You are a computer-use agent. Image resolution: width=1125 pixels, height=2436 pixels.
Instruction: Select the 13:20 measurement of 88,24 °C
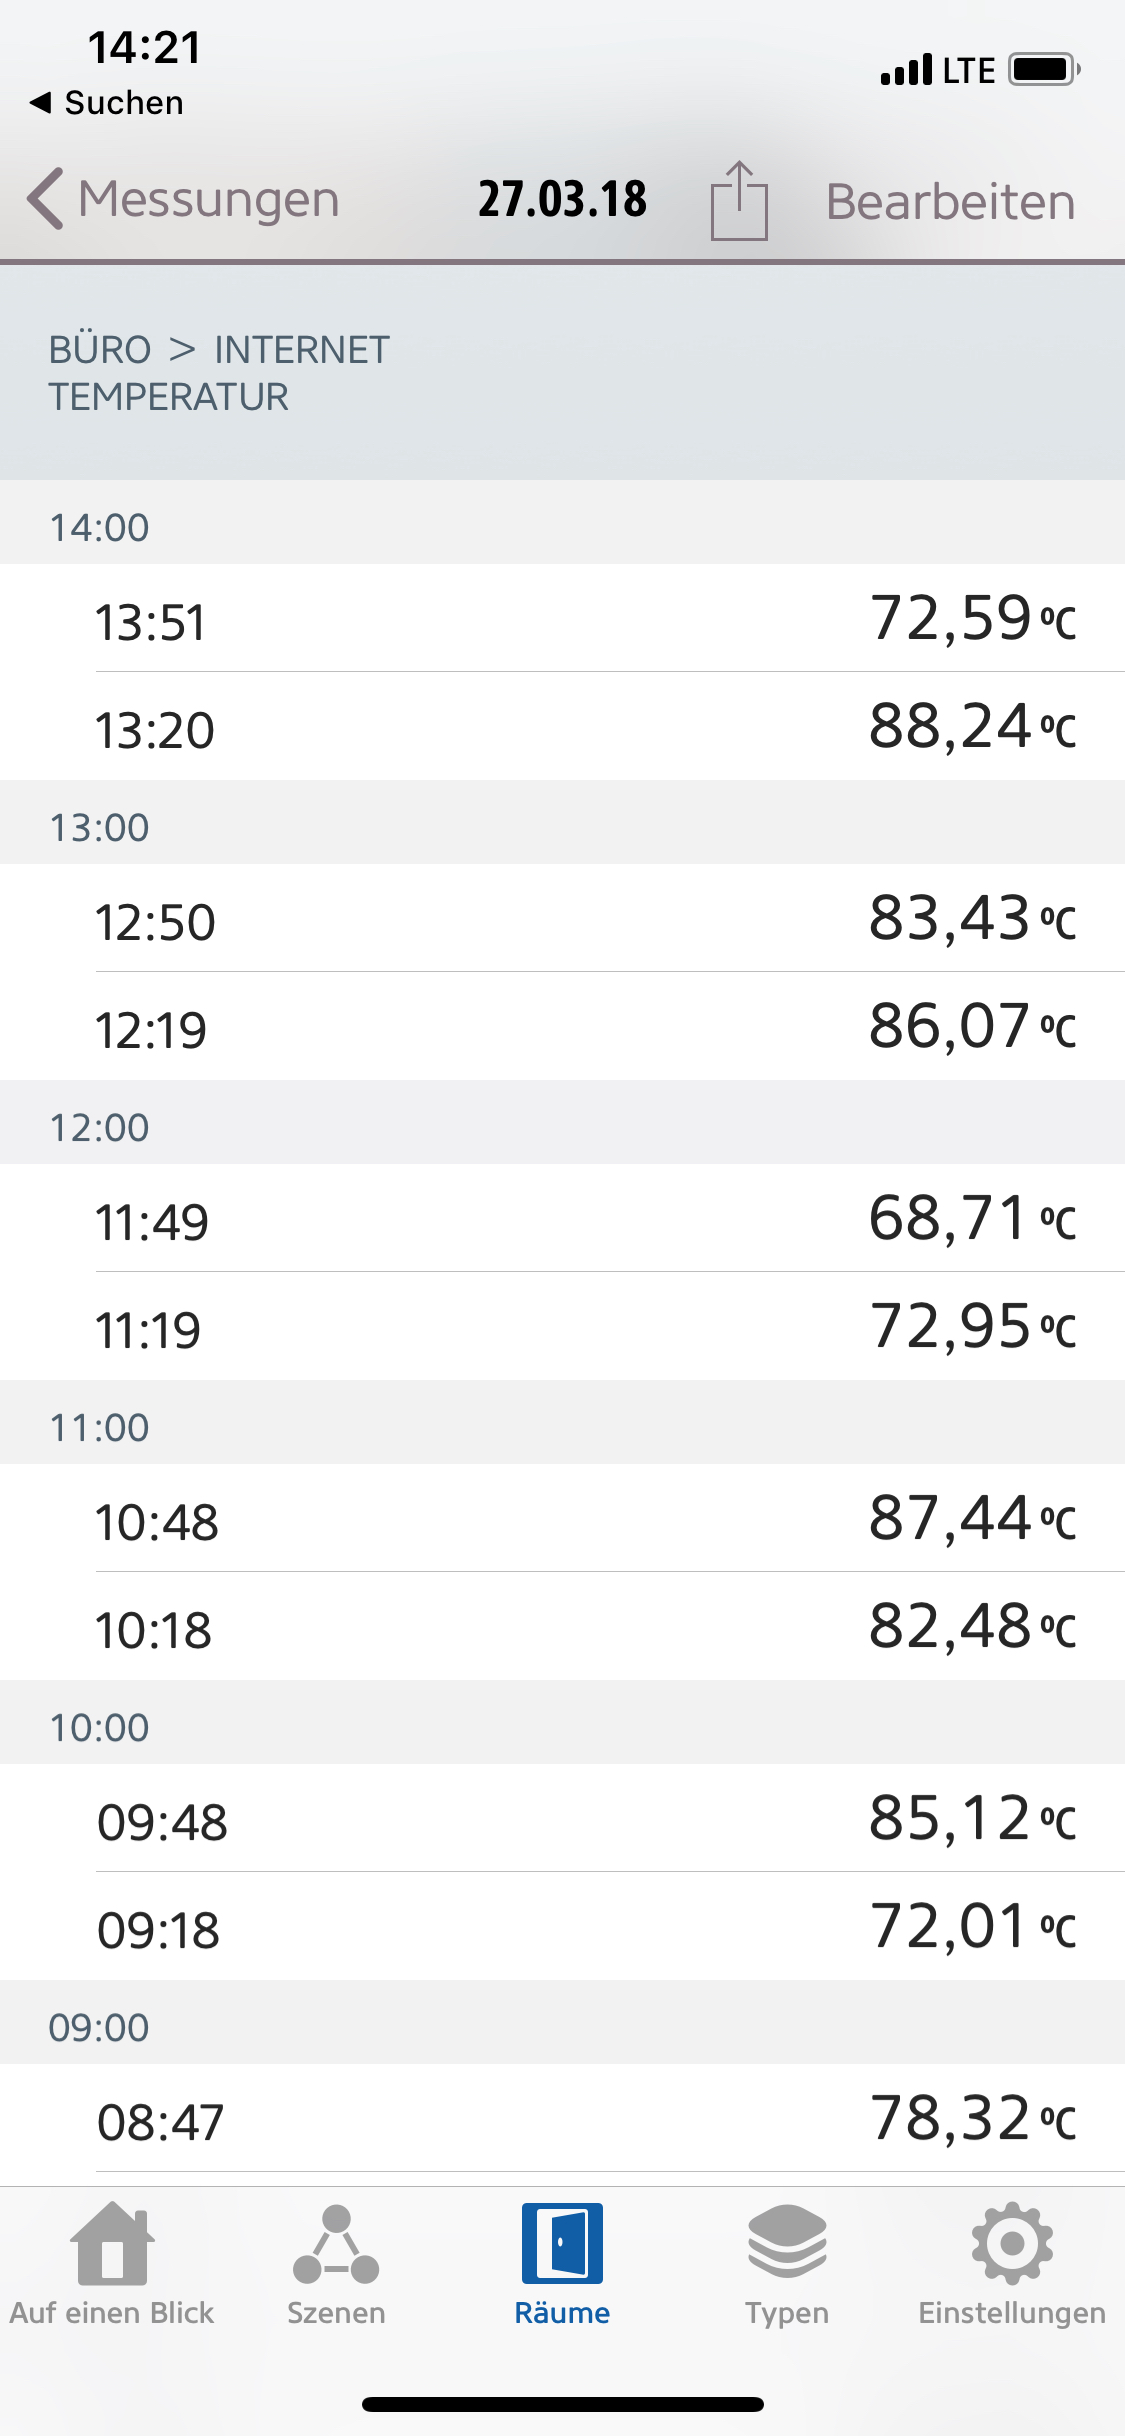(x=562, y=727)
